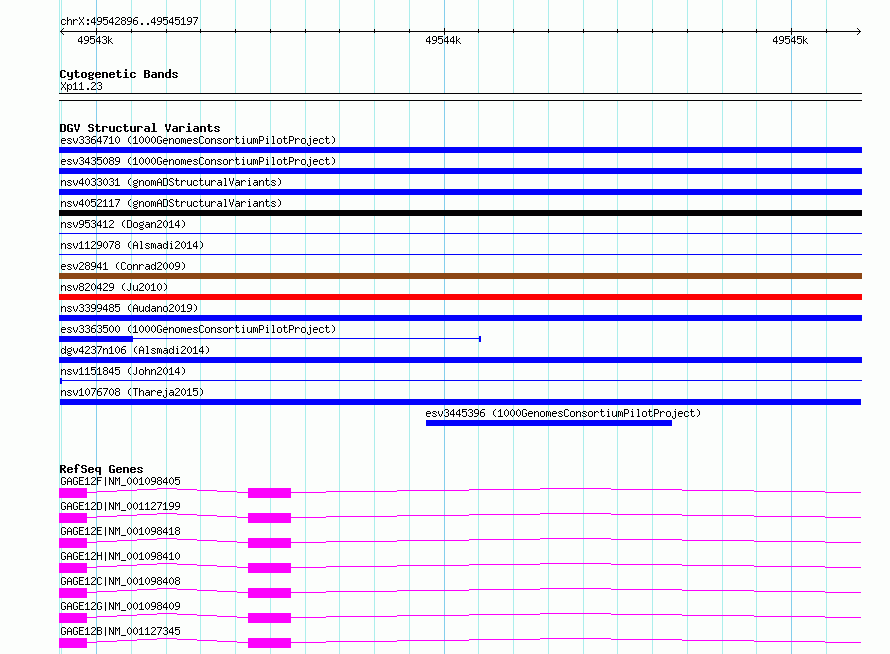Open variant label nsv820429 (Ju2010)
This screenshot has height=654, width=890.
114,287
